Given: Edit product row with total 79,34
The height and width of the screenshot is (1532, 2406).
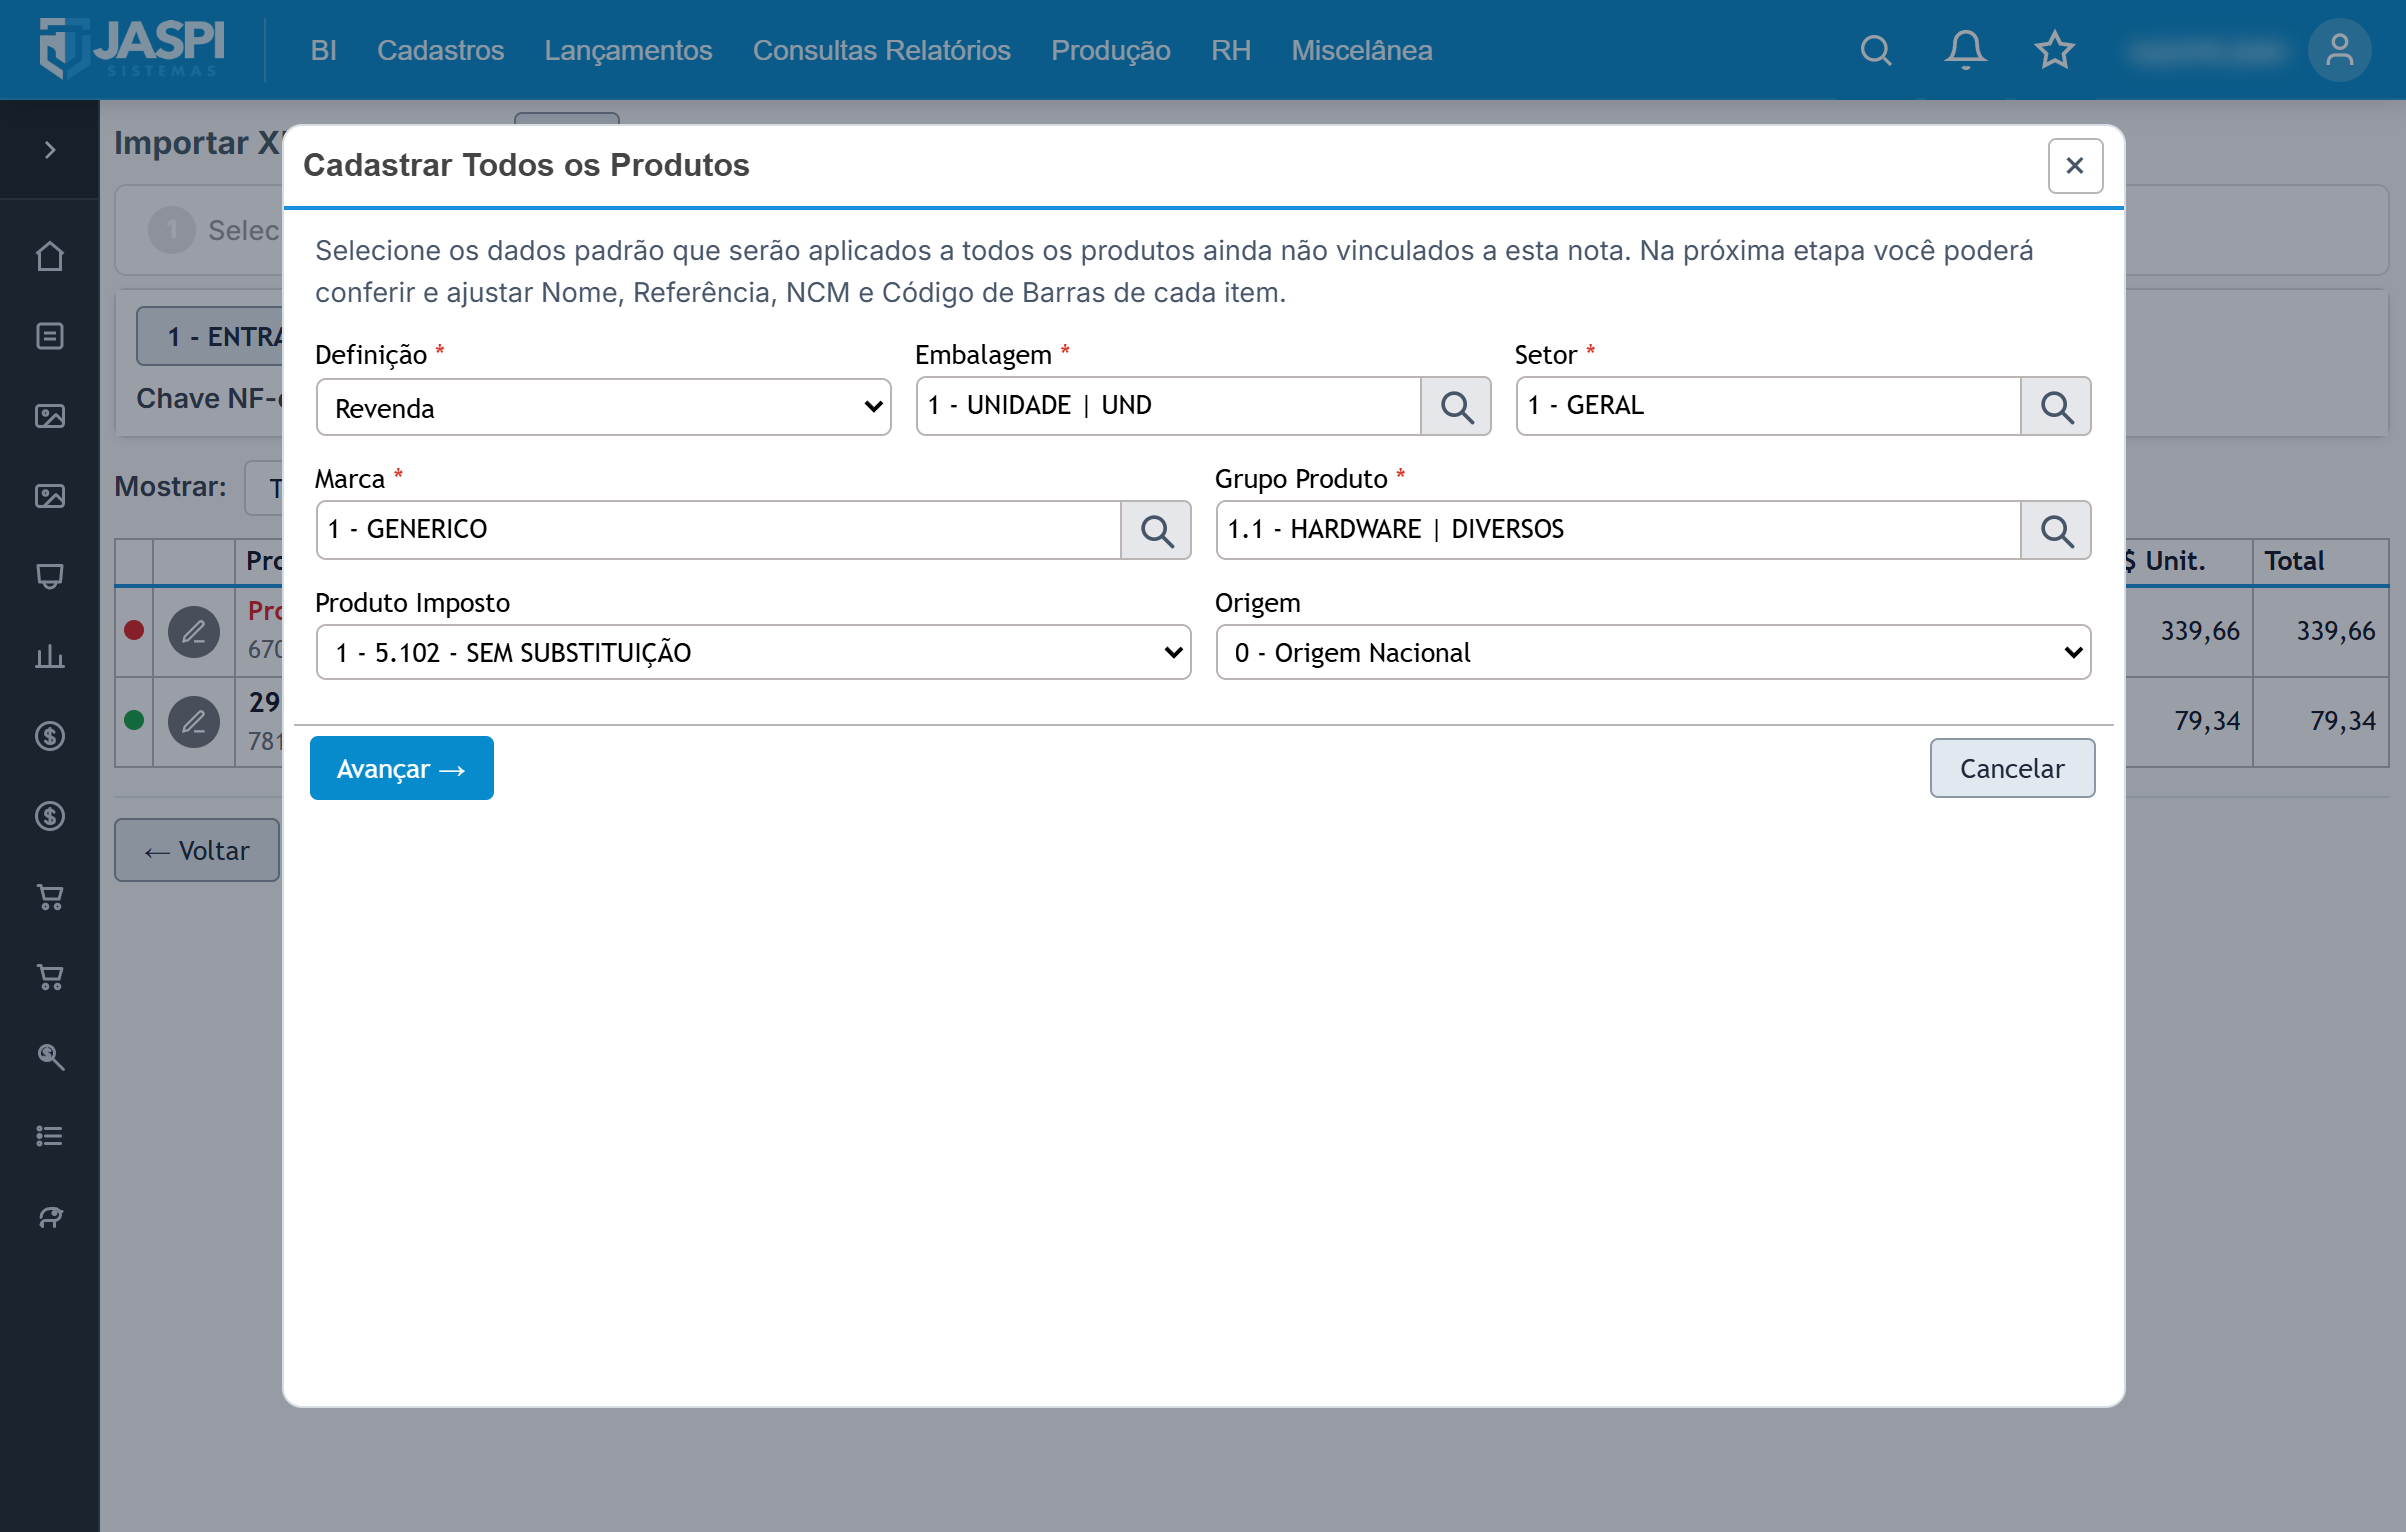Looking at the screenshot, I should coord(194,722).
